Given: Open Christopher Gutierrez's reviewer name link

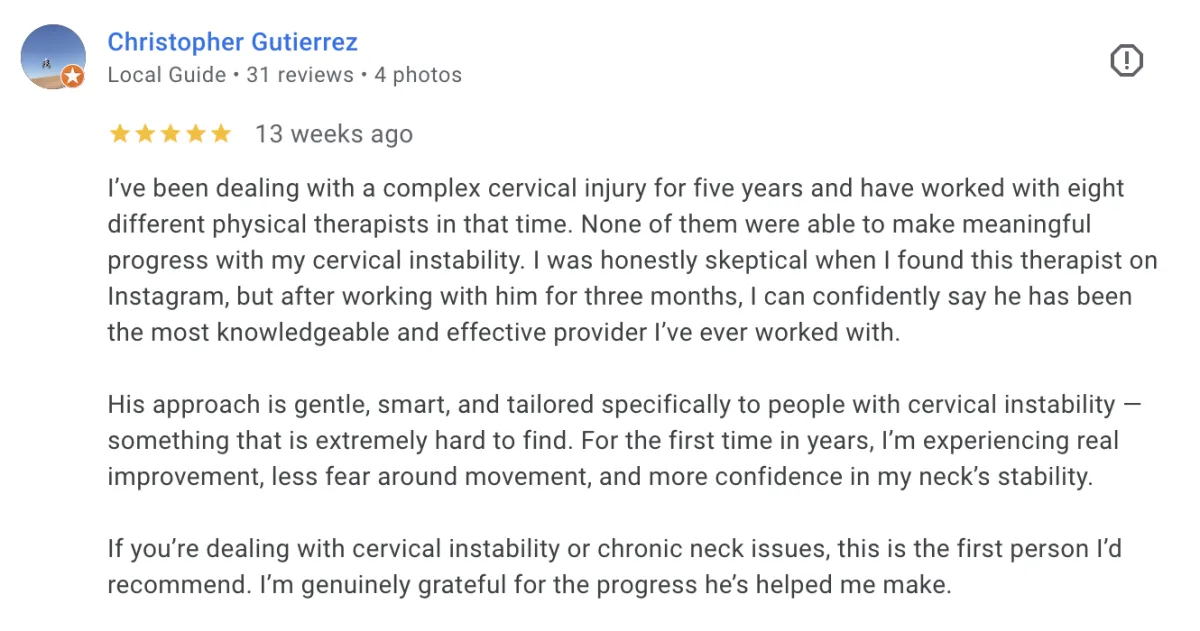Looking at the screenshot, I should (x=232, y=42).
